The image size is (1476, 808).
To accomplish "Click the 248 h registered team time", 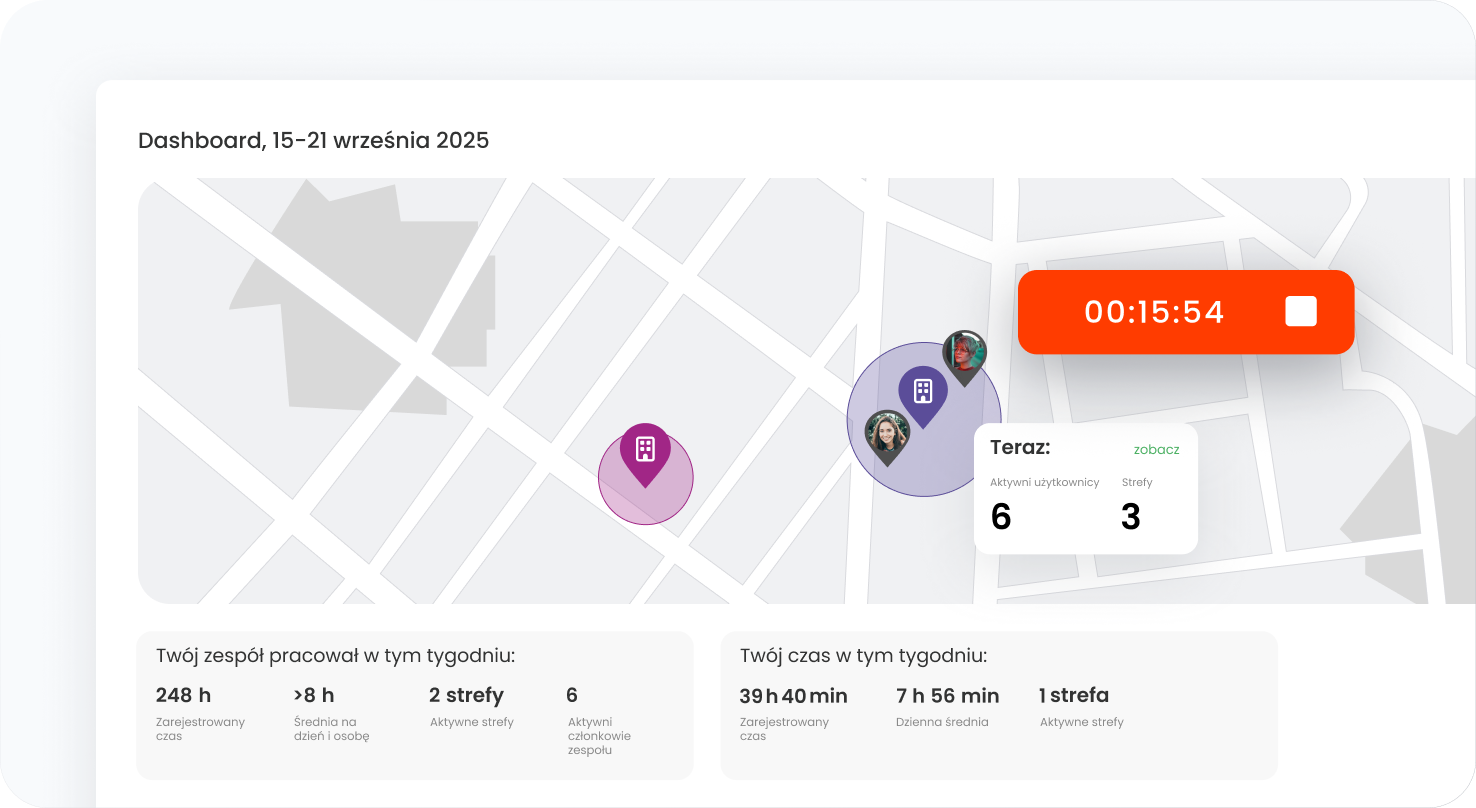I will point(183,695).
